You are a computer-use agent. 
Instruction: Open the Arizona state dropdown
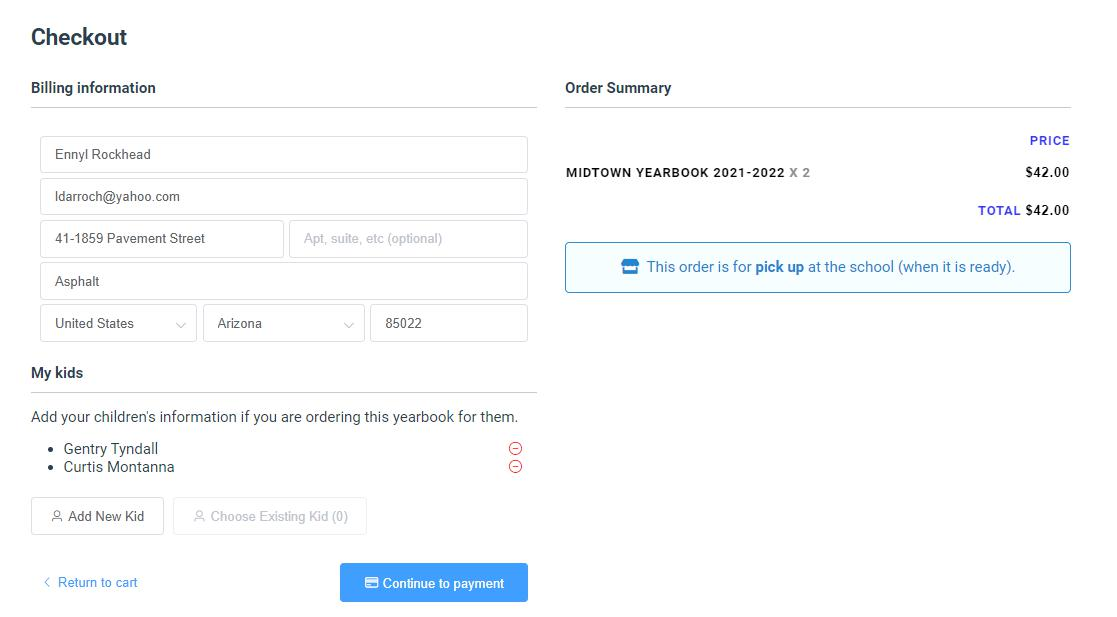point(284,323)
